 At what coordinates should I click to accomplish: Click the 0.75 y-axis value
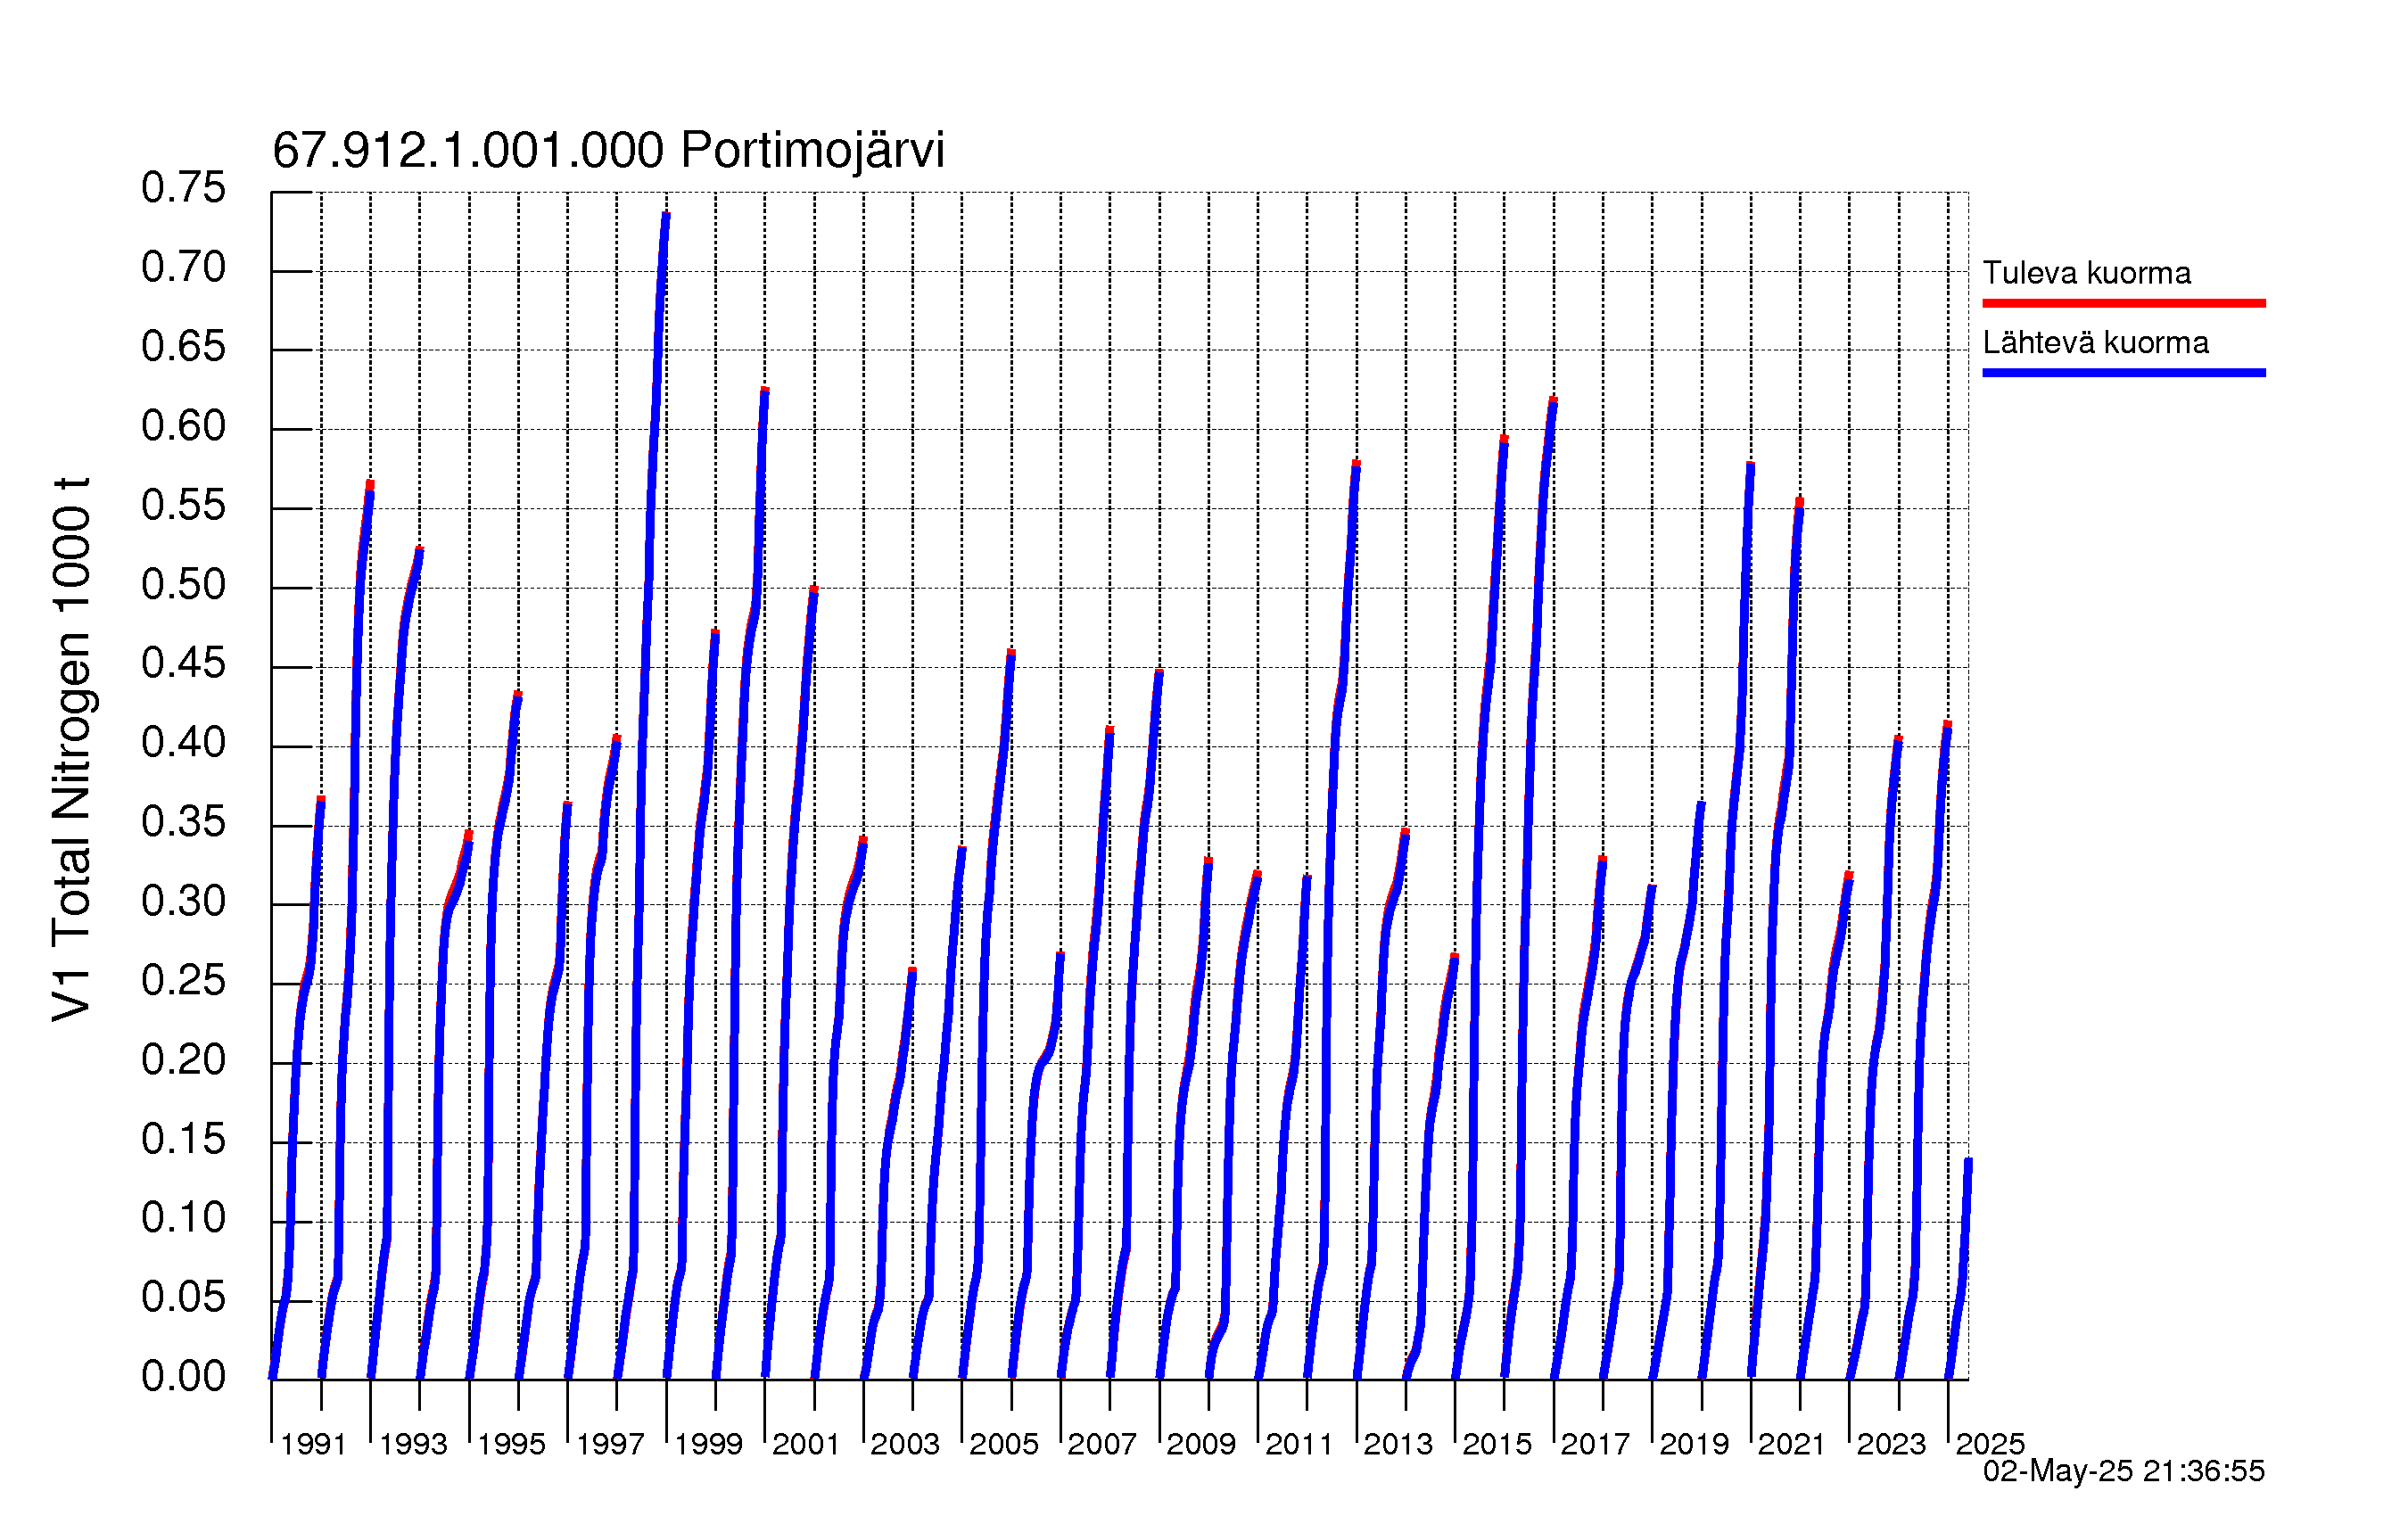click(183, 188)
